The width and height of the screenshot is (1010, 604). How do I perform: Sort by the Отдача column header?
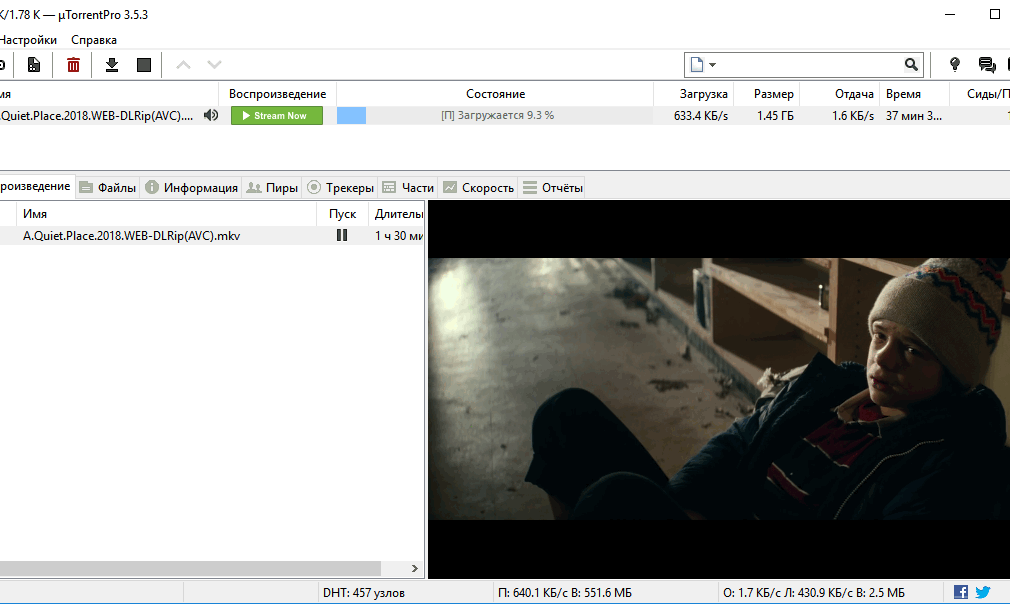(840, 94)
